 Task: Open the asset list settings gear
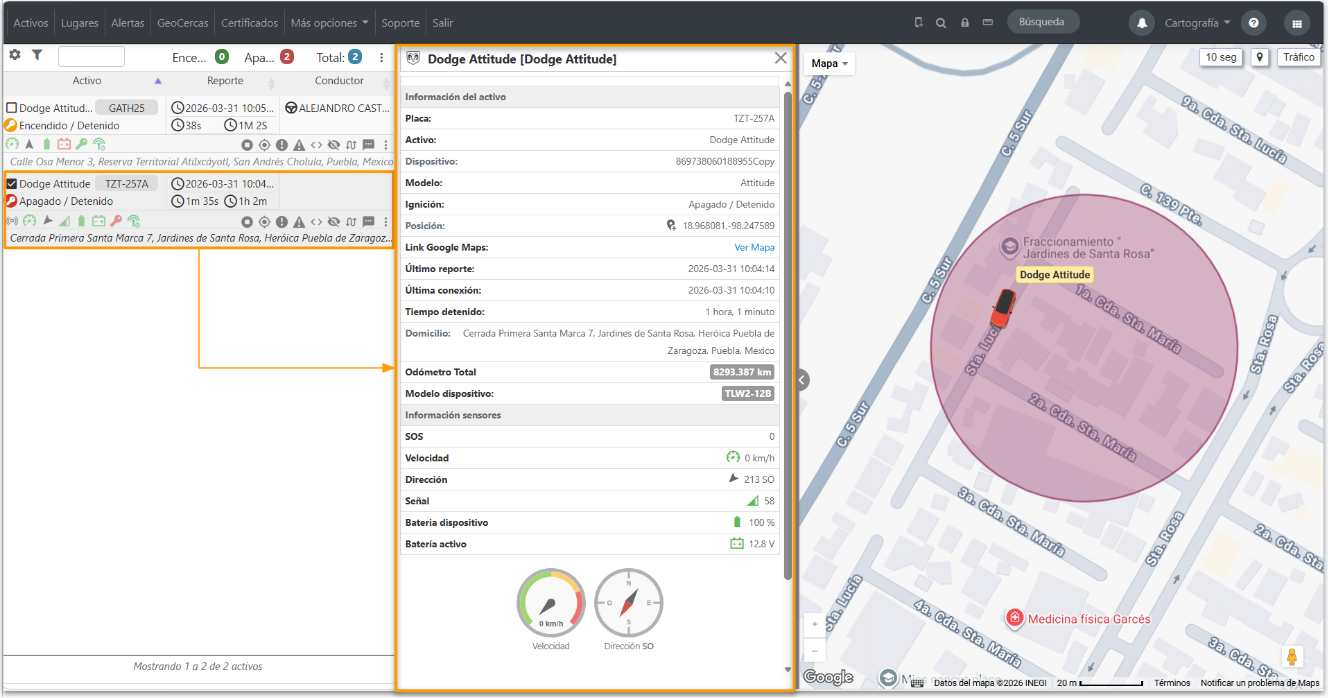pos(15,56)
